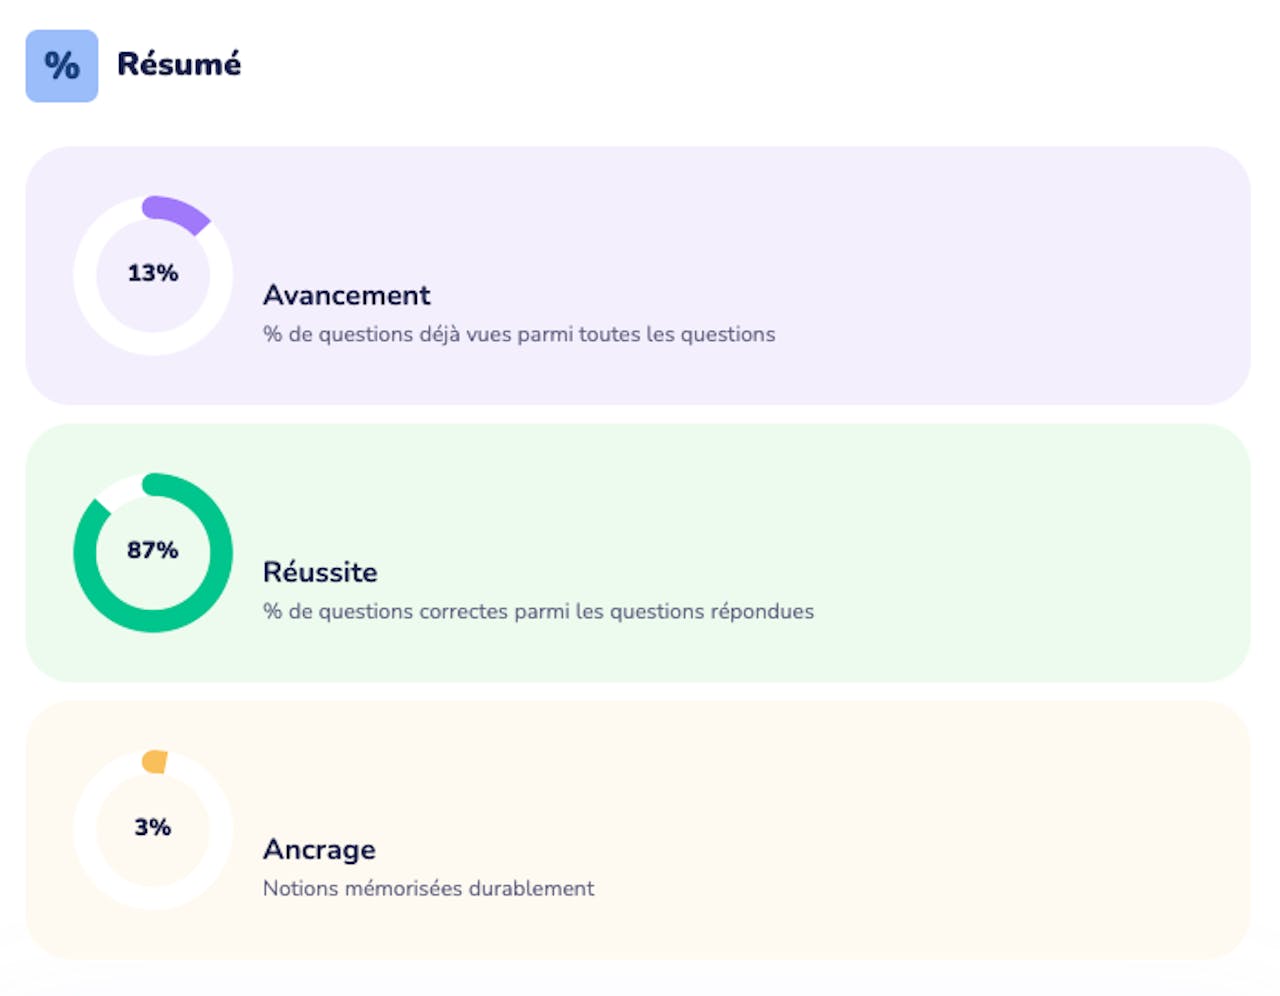Viewport: 1280px width, 996px height.
Task: Click the white gap in the Réussite ring
Action: pos(120,491)
